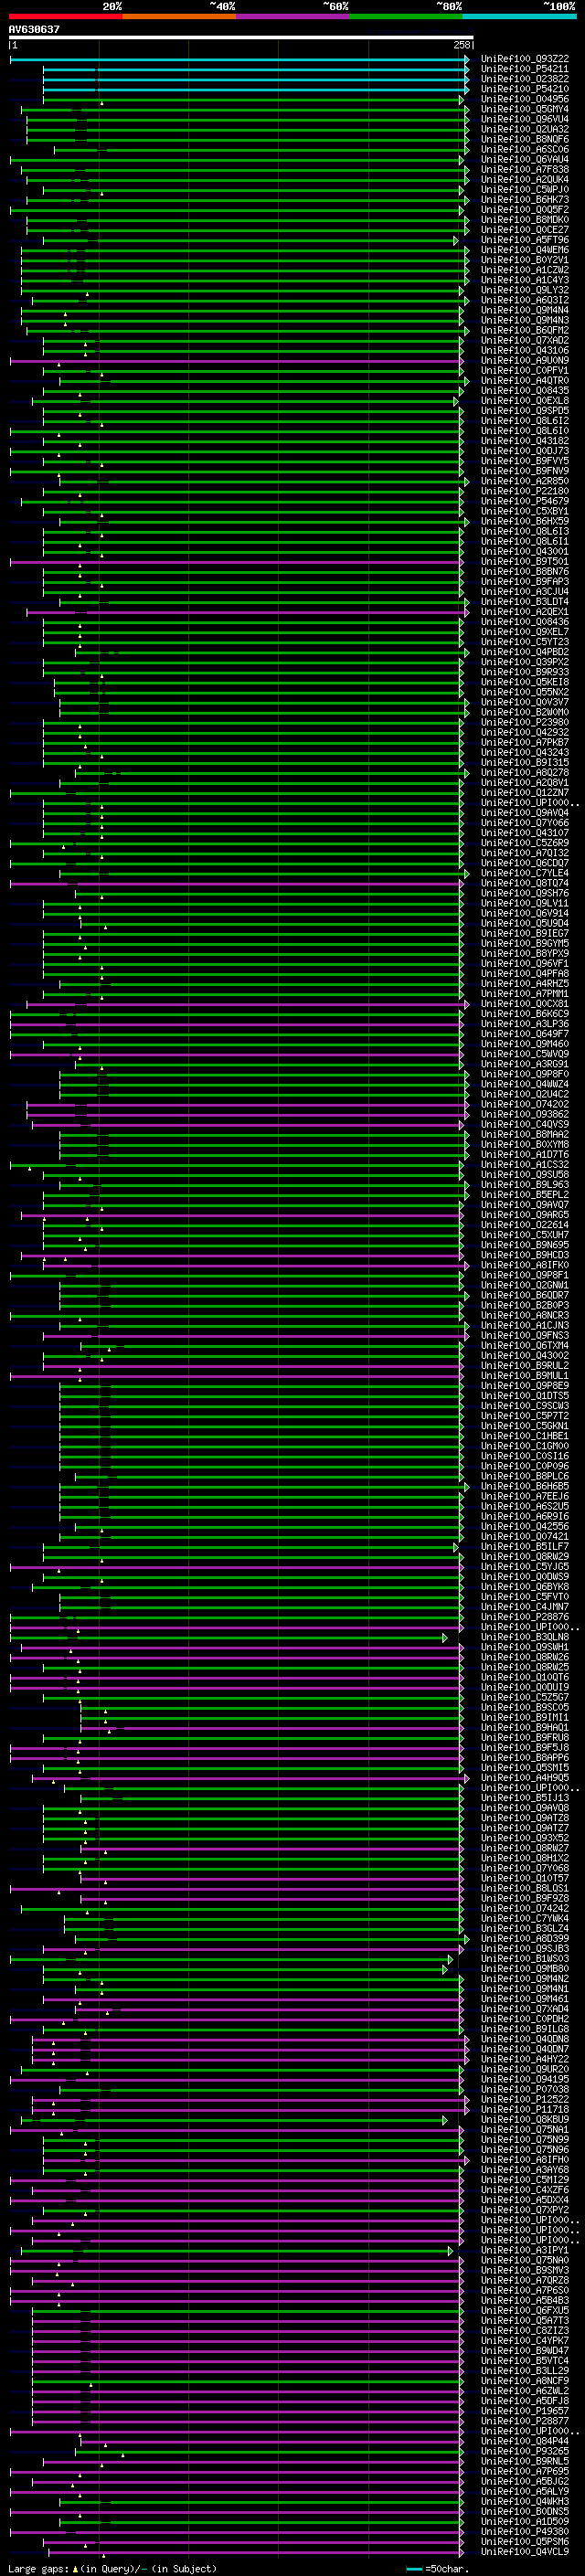Screen dimensions: 585x2576
Task: Open hit UniRef100_A7F838
Action: click(x=525, y=169)
